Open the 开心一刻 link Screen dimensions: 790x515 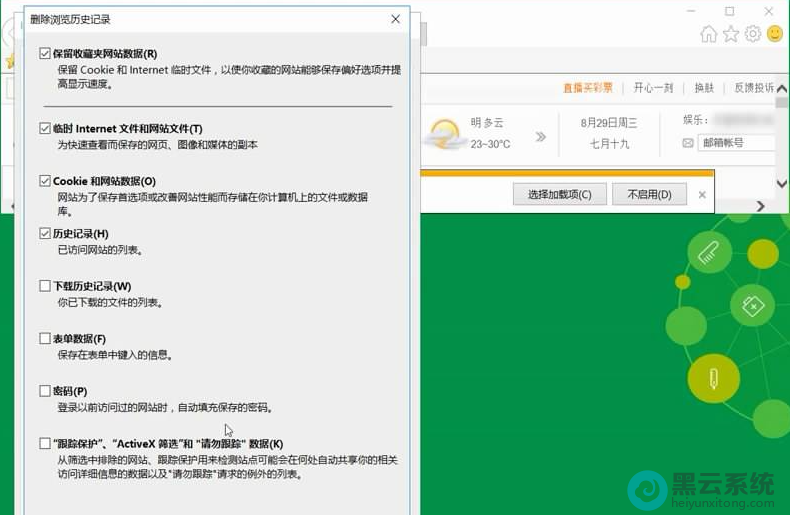tap(653, 88)
